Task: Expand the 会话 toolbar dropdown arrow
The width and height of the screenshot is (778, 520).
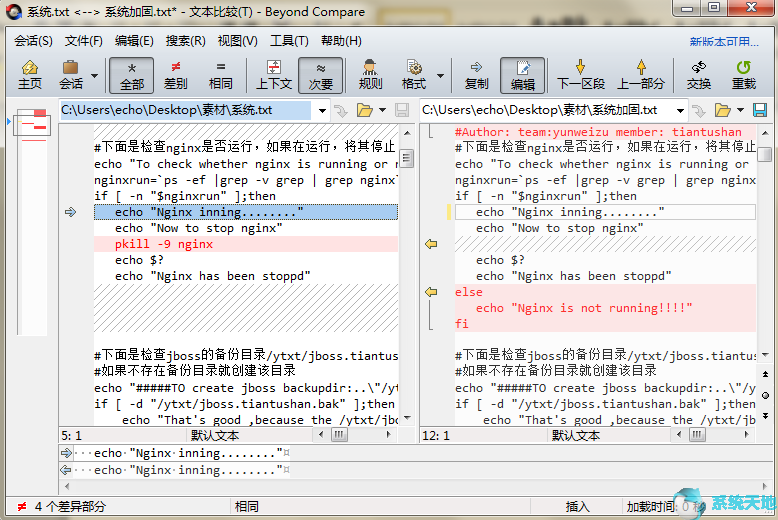Action: coord(94,75)
